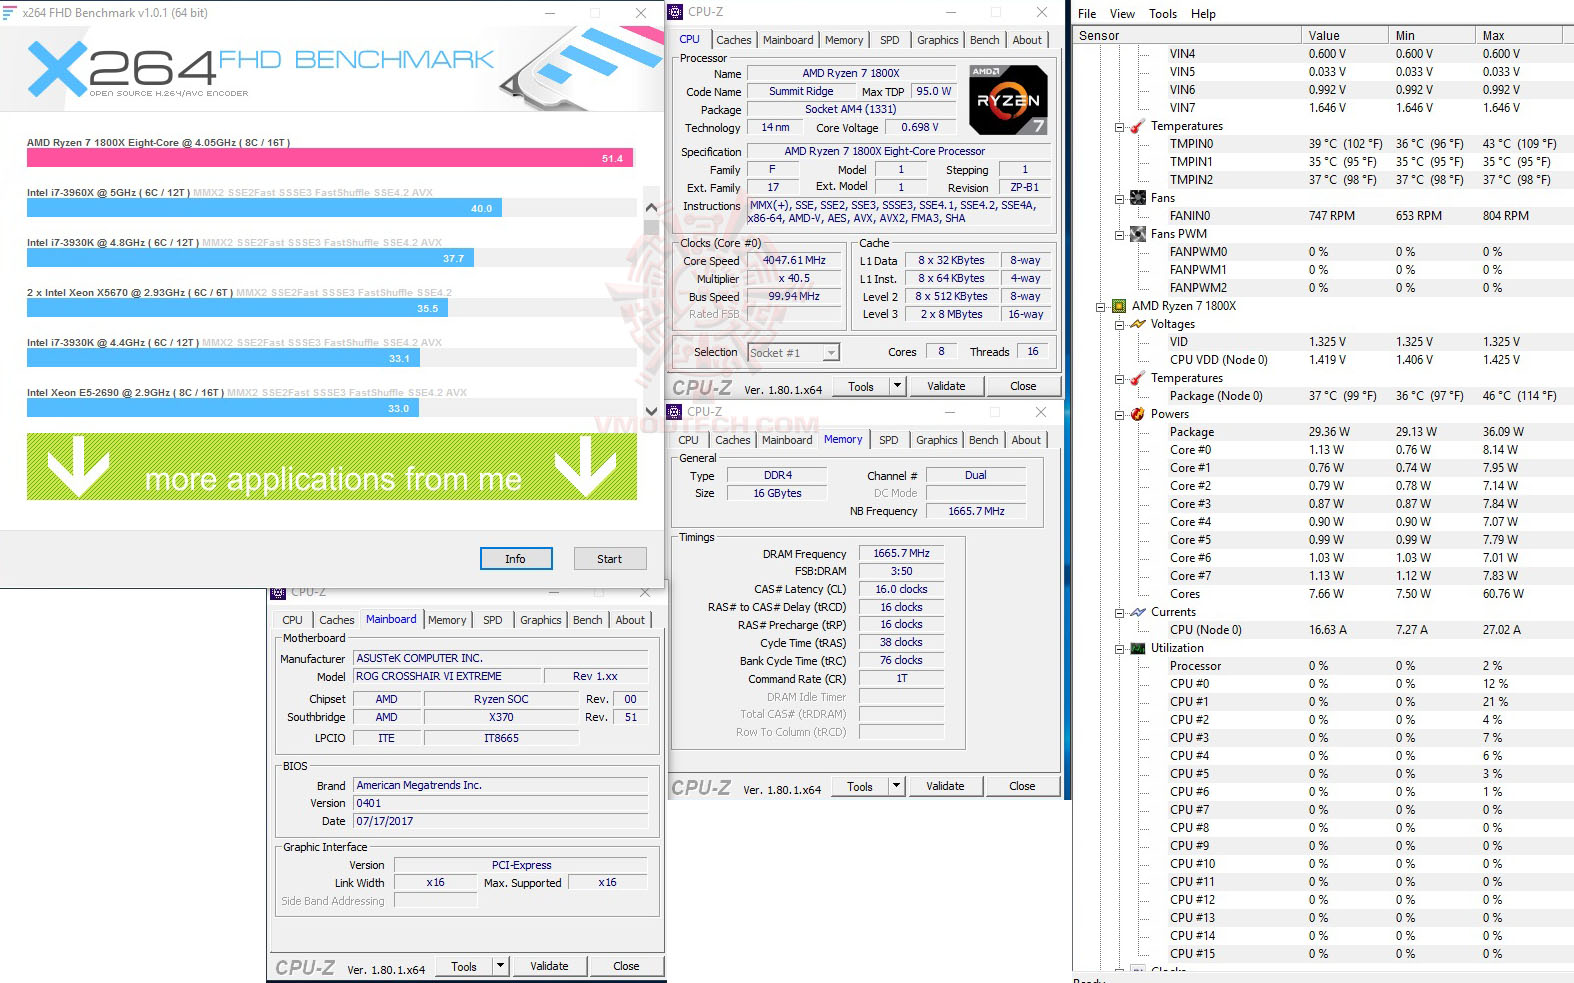This screenshot has height=983, width=1574.
Task: Click the Start button in x264 Benchmark
Action: (610, 559)
